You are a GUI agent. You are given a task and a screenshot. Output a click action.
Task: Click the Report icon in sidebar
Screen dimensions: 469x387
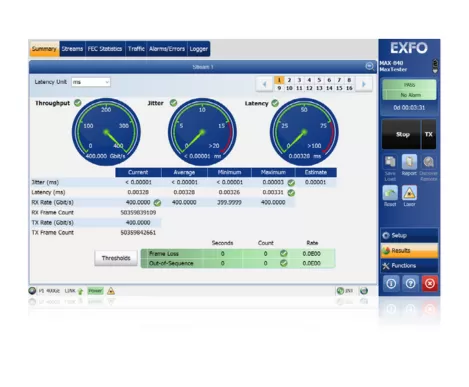pyautogui.click(x=409, y=162)
